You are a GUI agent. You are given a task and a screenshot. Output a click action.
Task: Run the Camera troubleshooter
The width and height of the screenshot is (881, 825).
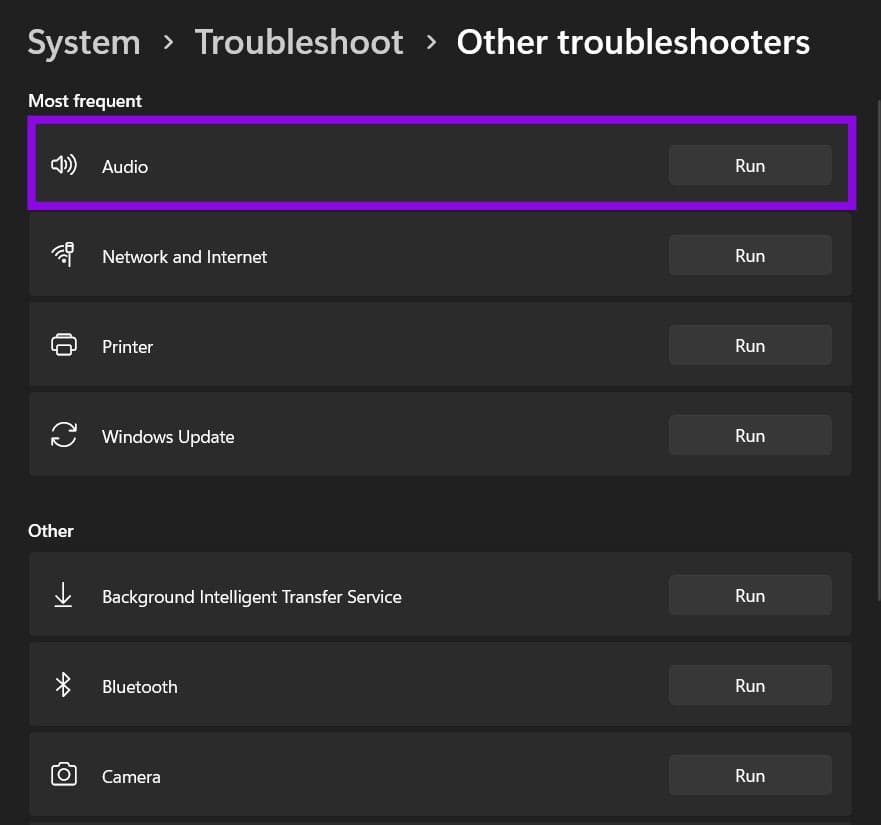(x=750, y=775)
